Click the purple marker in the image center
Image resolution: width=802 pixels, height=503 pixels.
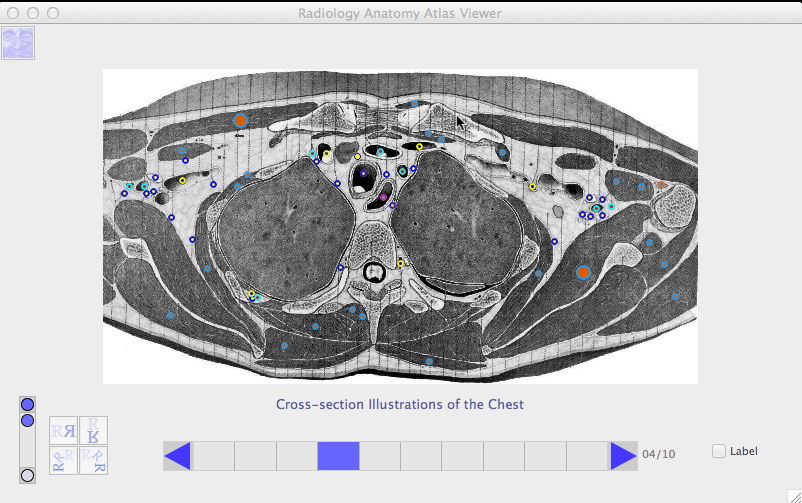coord(383,198)
